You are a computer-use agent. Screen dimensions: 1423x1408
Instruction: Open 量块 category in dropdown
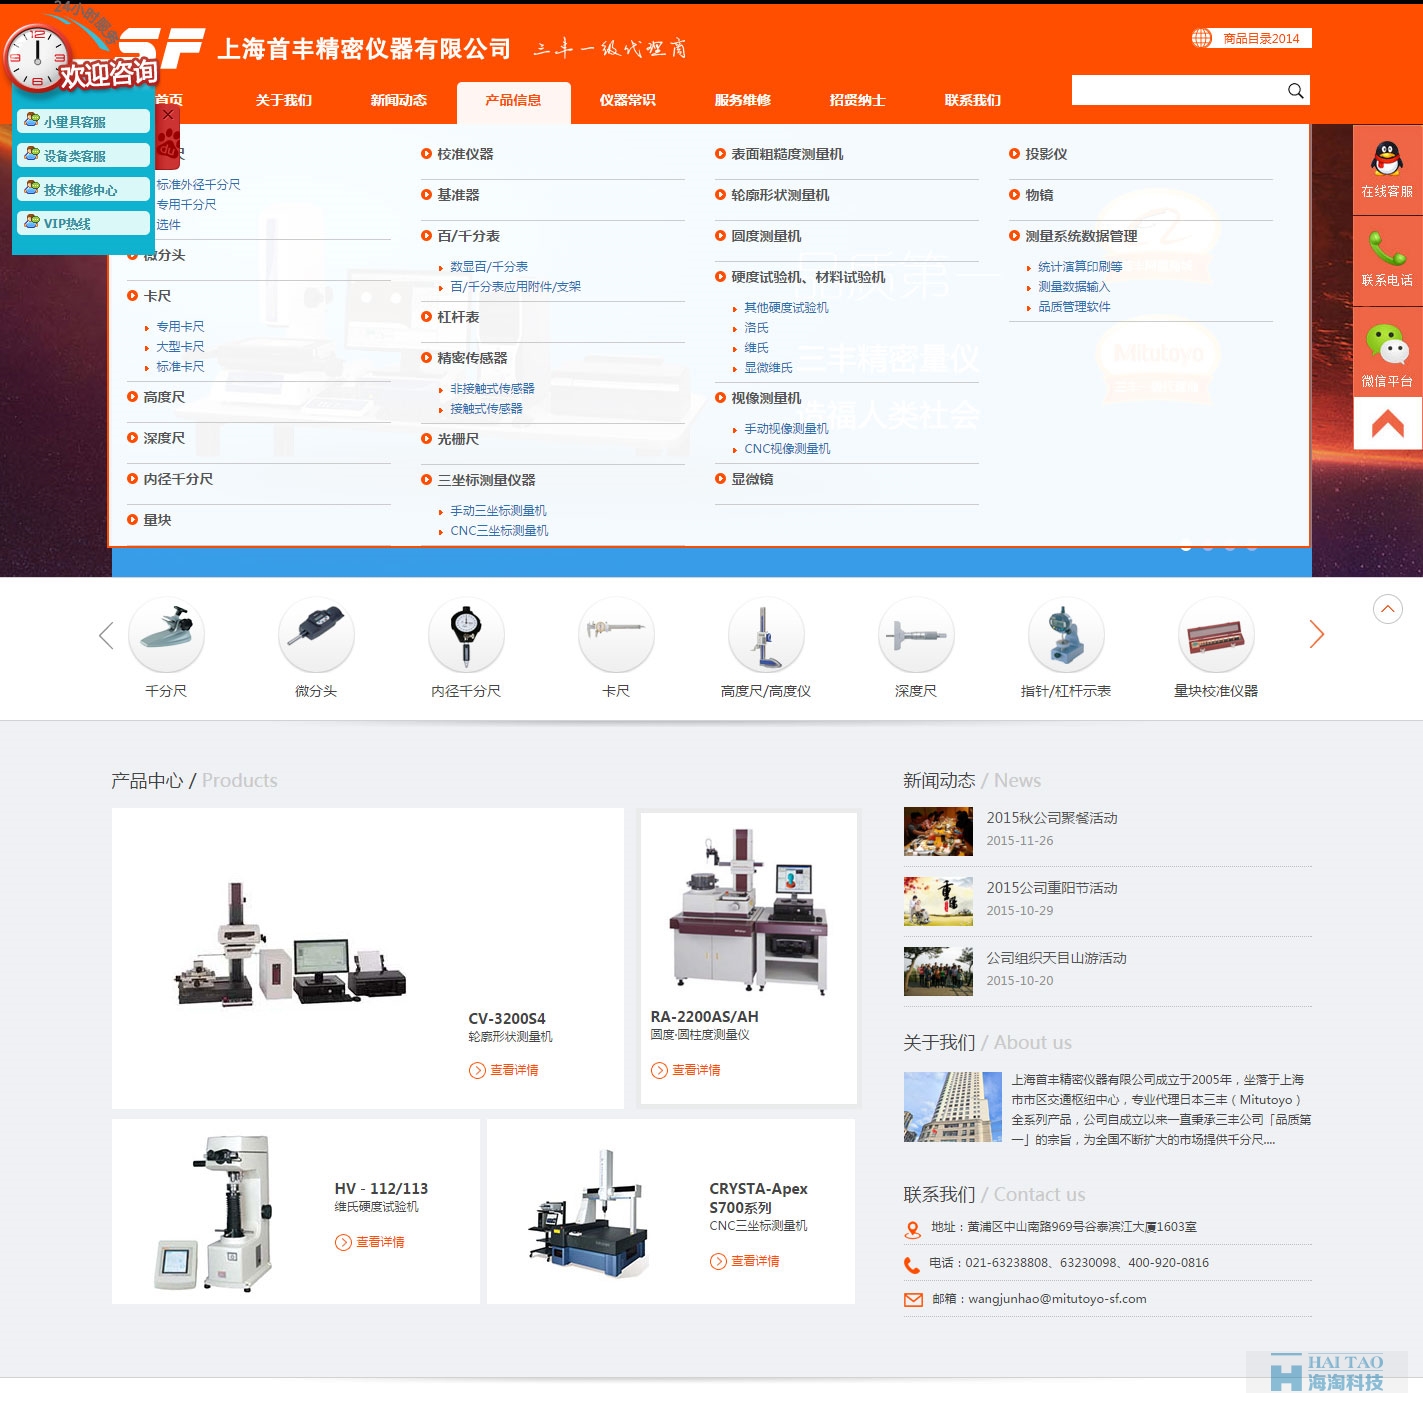coord(157,520)
